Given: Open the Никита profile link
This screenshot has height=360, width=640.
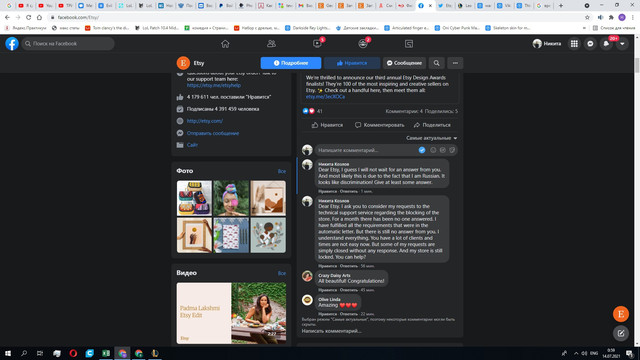Looking at the screenshot, I should coord(547,44).
